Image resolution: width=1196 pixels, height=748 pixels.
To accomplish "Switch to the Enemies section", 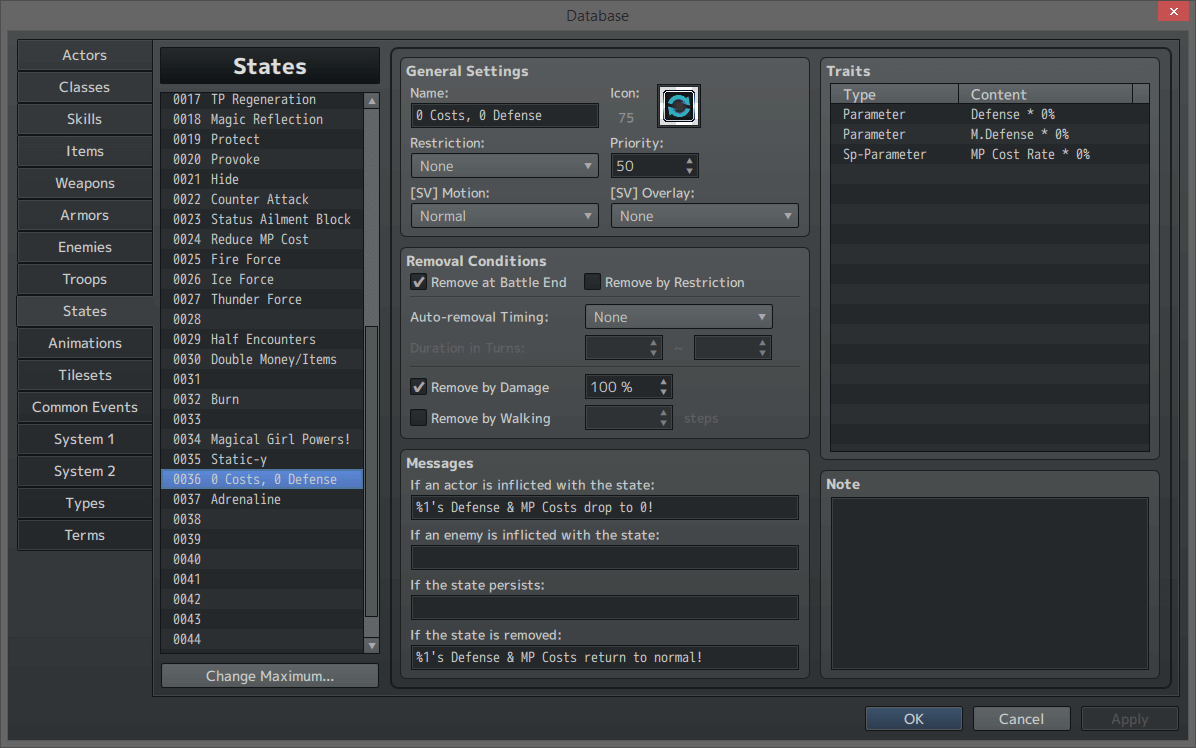I will pos(84,247).
